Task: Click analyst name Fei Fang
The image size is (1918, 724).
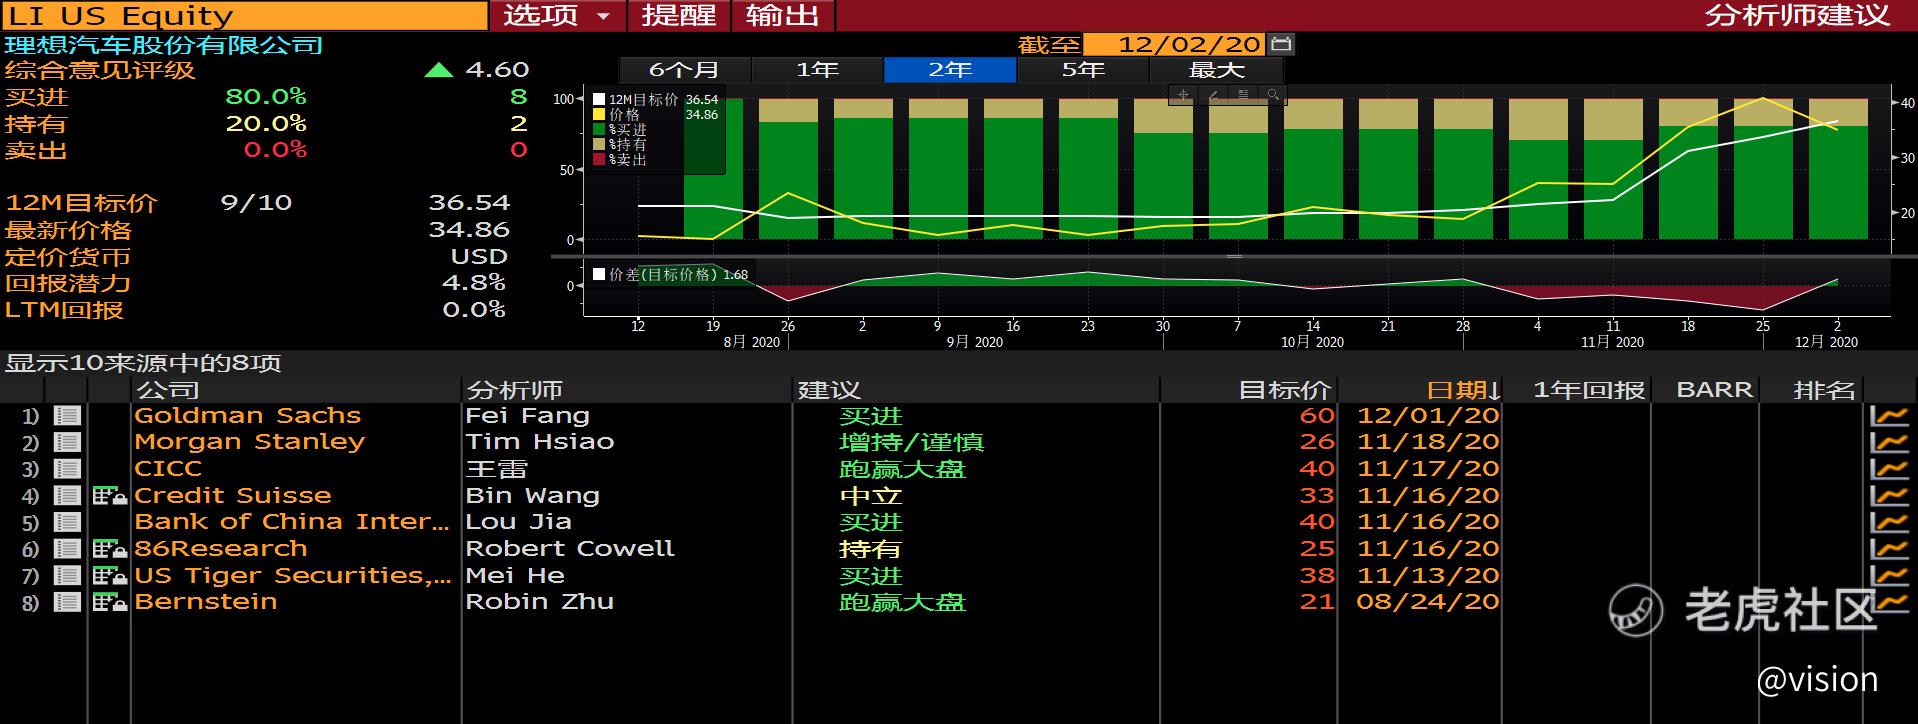Action: click(527, 416)
